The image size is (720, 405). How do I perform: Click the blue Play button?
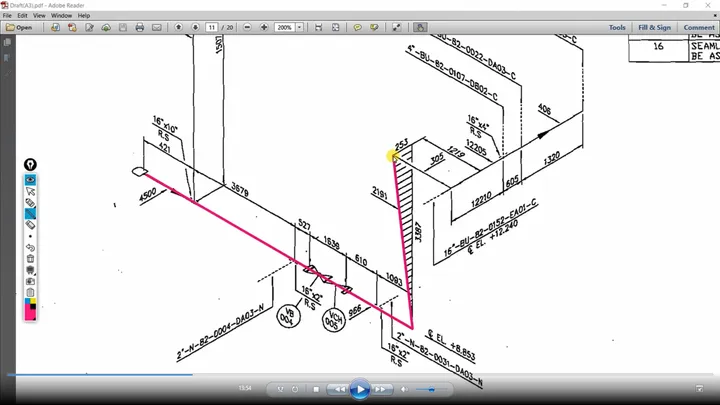click(360, 389)
